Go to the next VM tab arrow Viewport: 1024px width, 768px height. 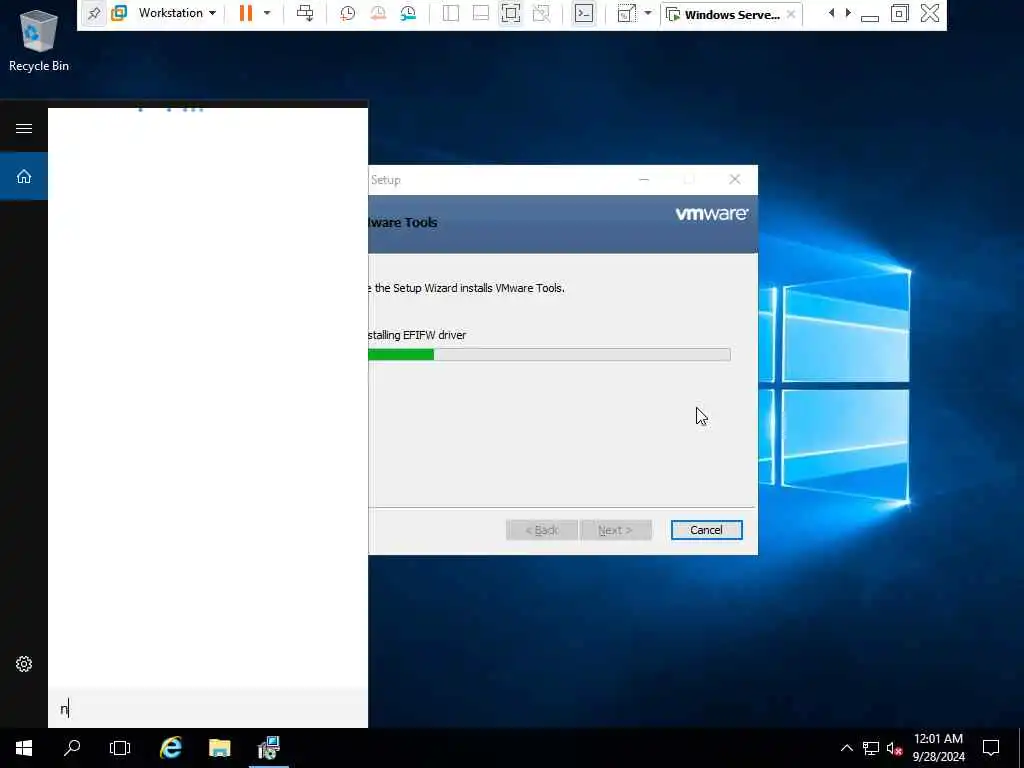coord(848,13)
